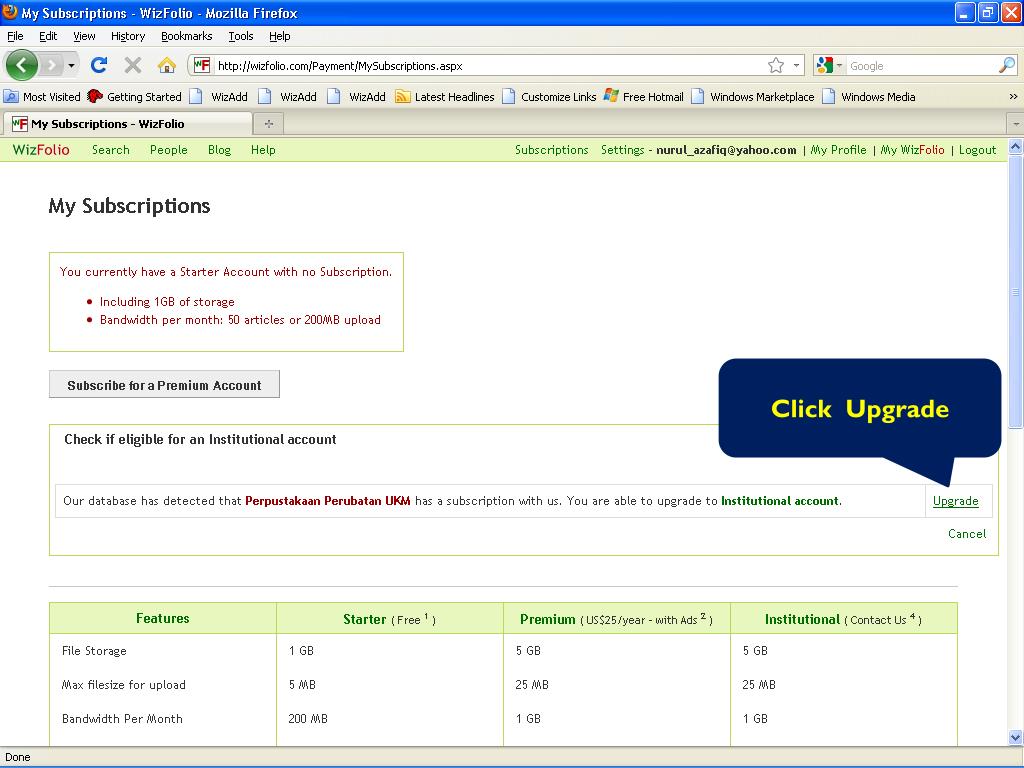The width and height of the screenshot is (1024, 768).
Task: Open the list all tabs dropdown
Action: point(1016,123)
